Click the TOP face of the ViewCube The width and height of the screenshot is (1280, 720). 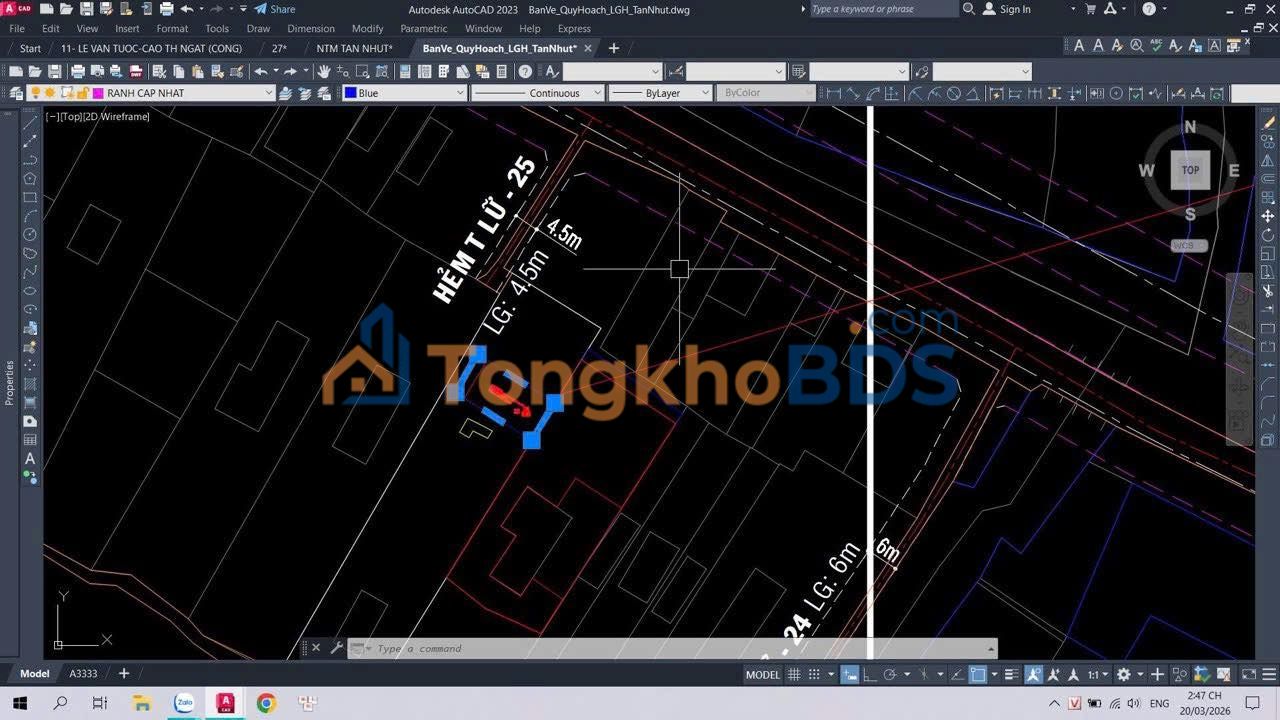1189,170
